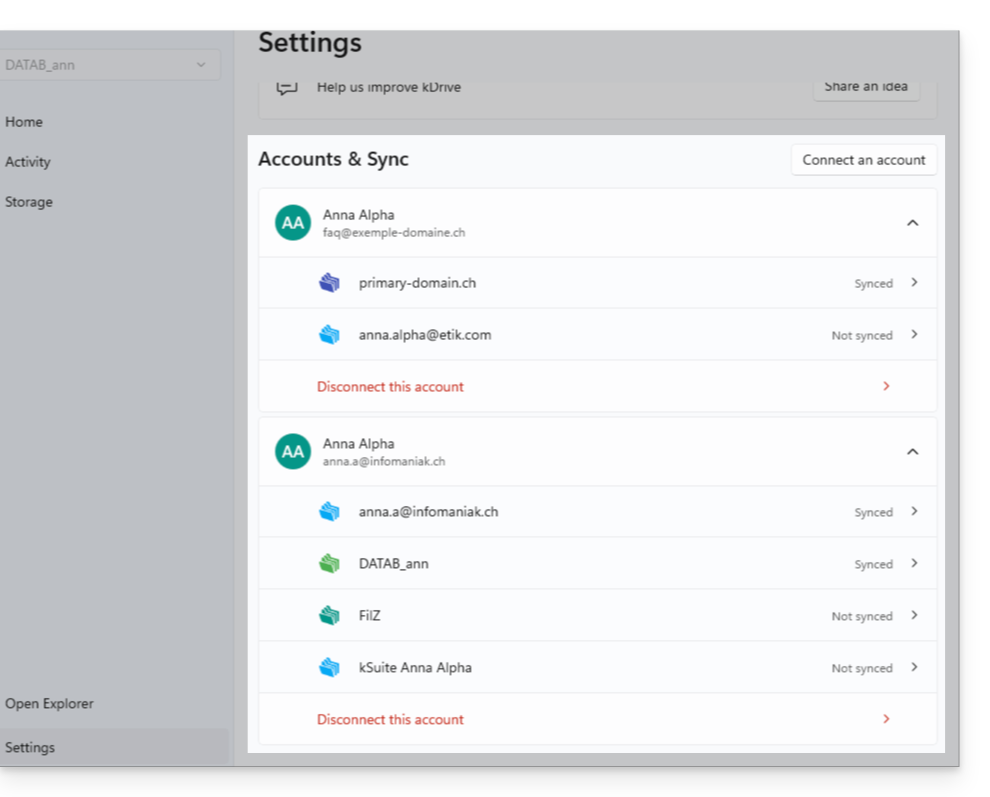Click the green DATAB_ann drive icon
Viewport: 990px width, 797px height.
click(x=329, y=563)
